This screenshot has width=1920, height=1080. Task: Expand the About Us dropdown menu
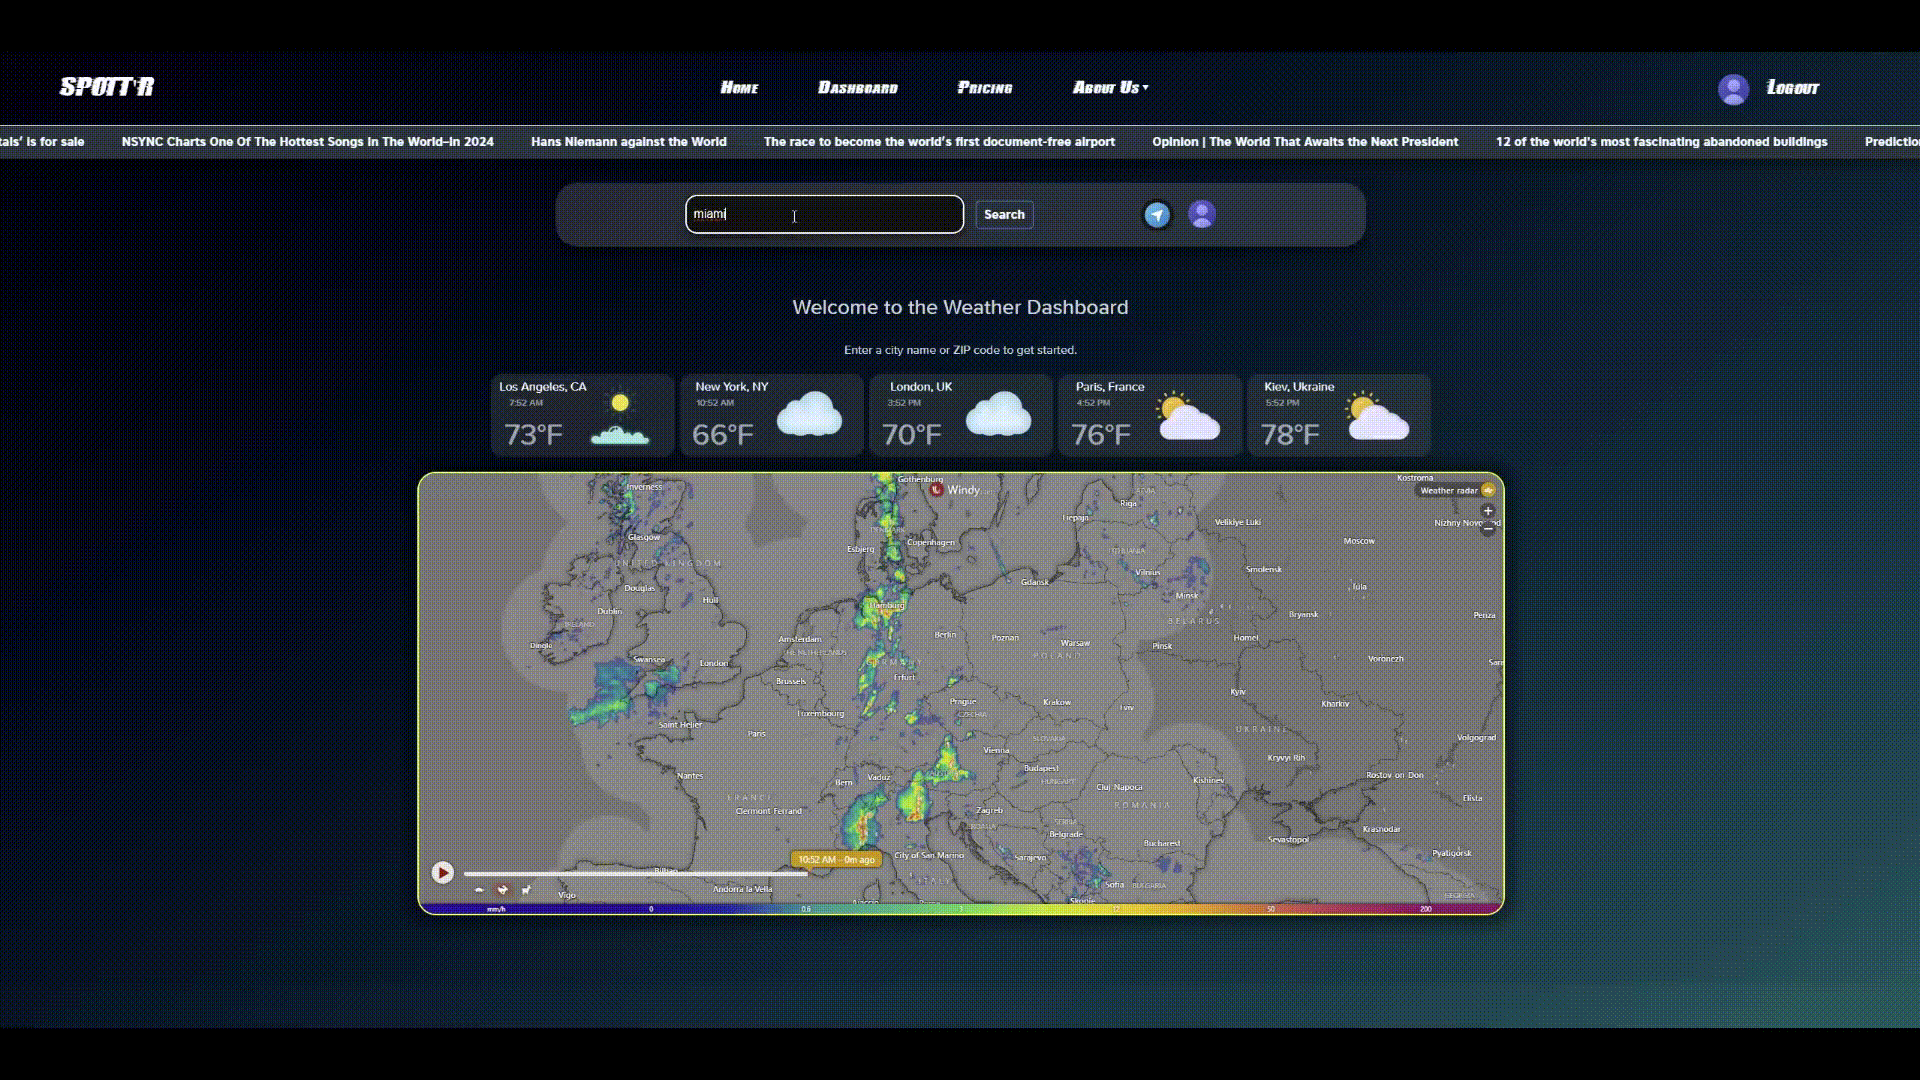point(1110,88)
